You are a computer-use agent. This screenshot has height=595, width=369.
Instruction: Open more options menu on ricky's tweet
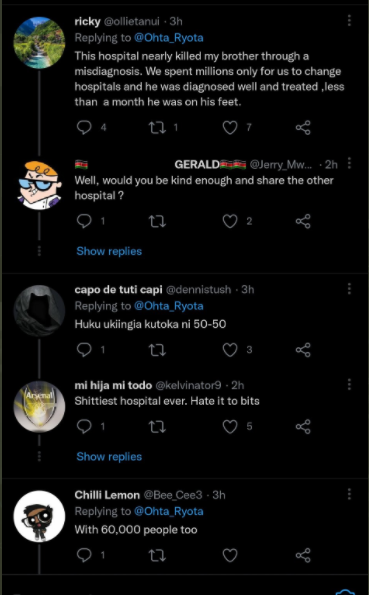(x=349, y=21)
